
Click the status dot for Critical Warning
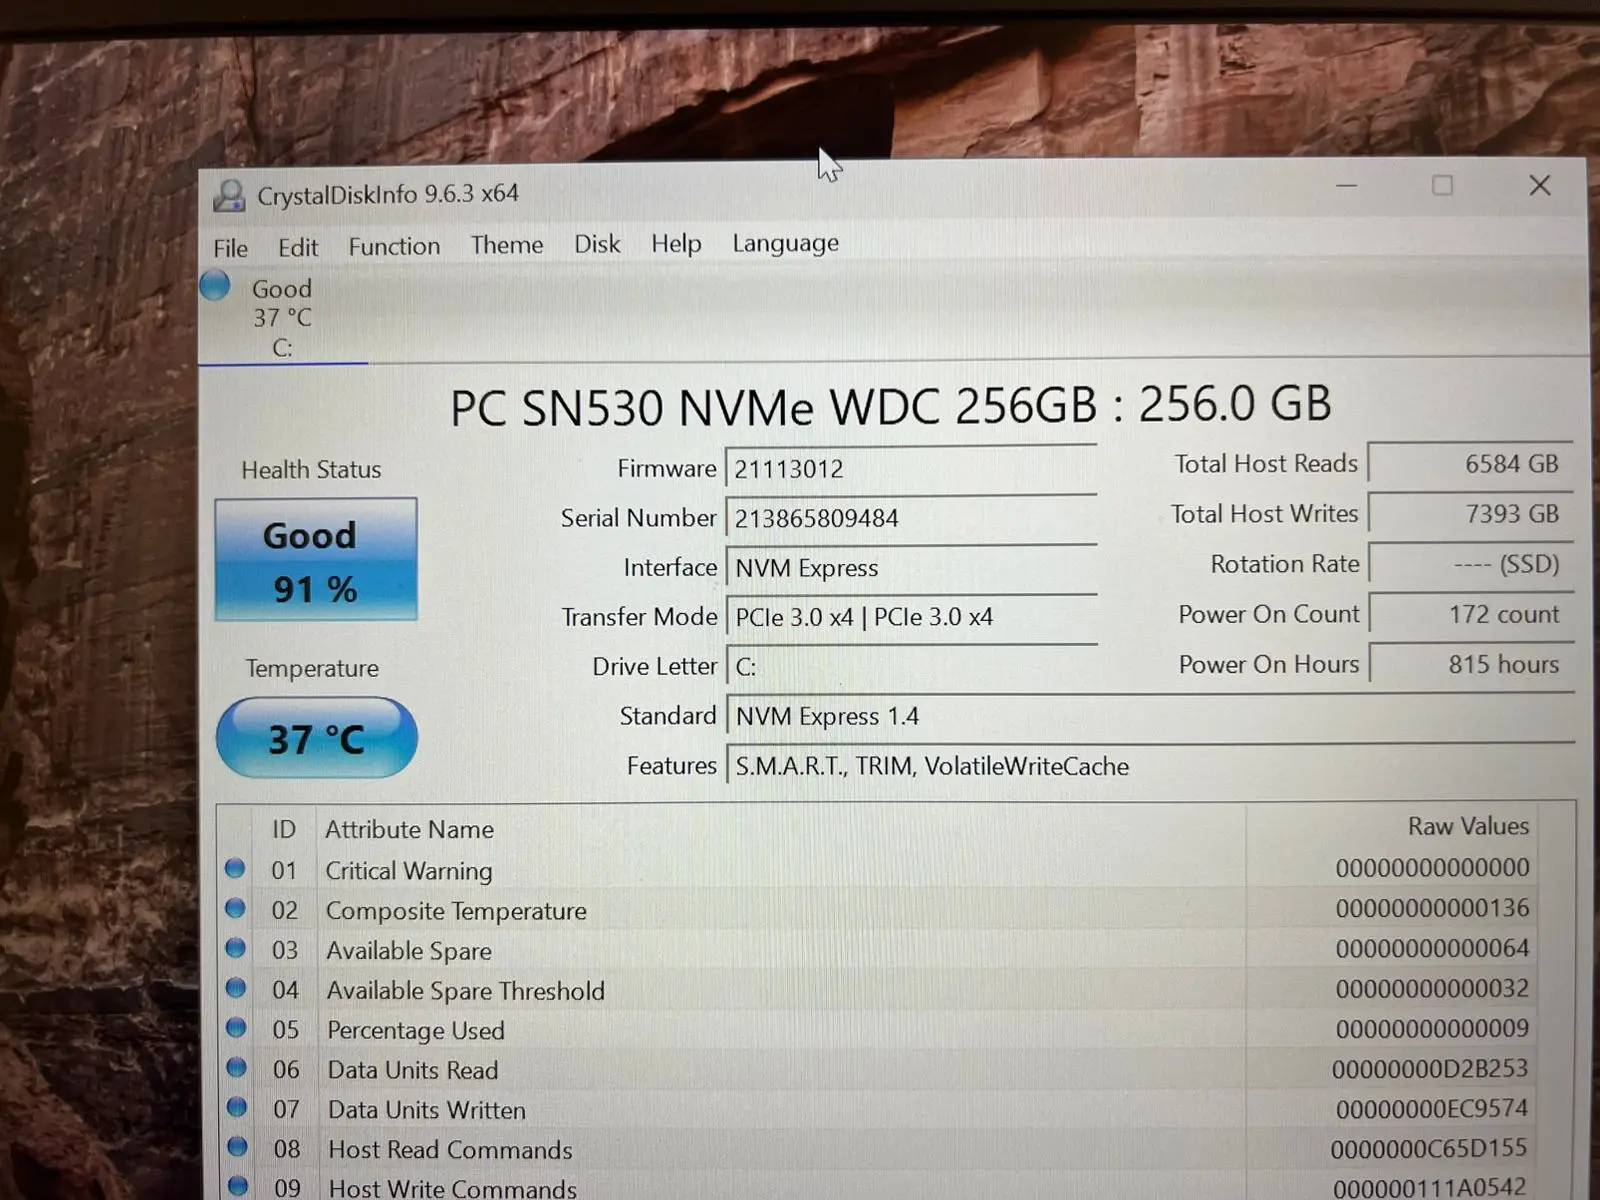pyautogui.click(x=235, y=868)
